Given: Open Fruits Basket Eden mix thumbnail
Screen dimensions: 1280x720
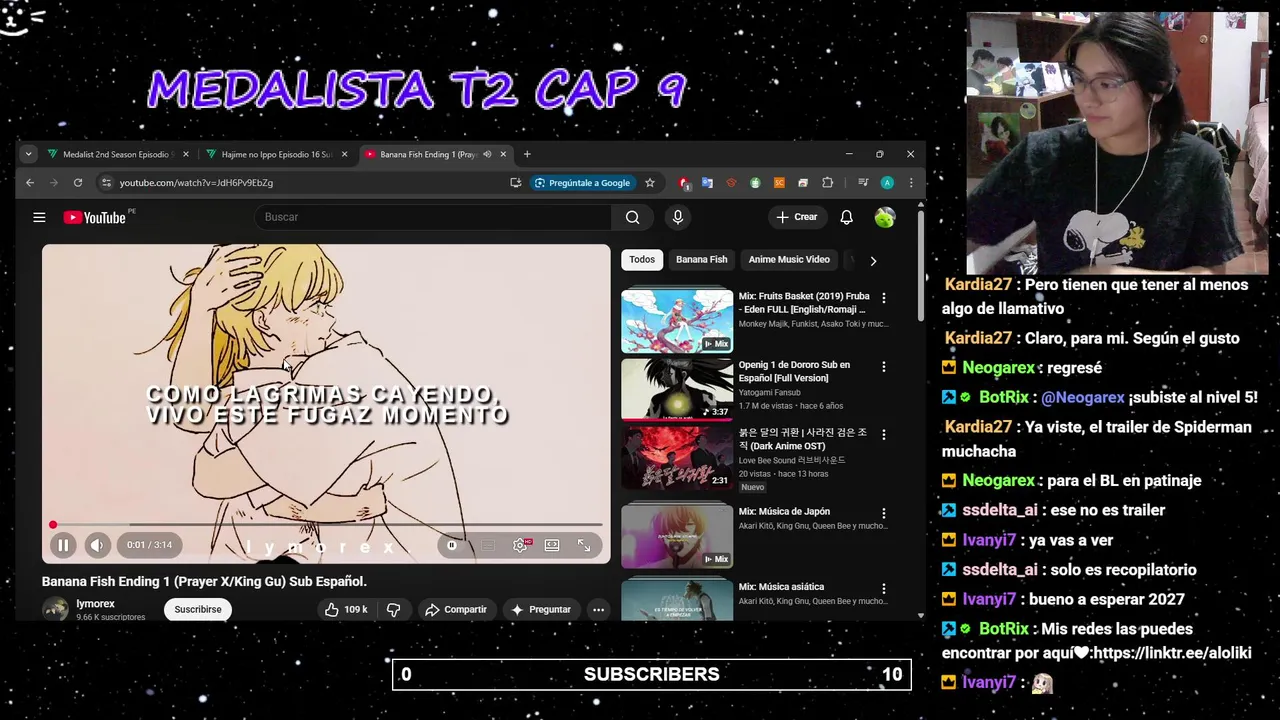Looking at the screenshot, I should point(677,321).
